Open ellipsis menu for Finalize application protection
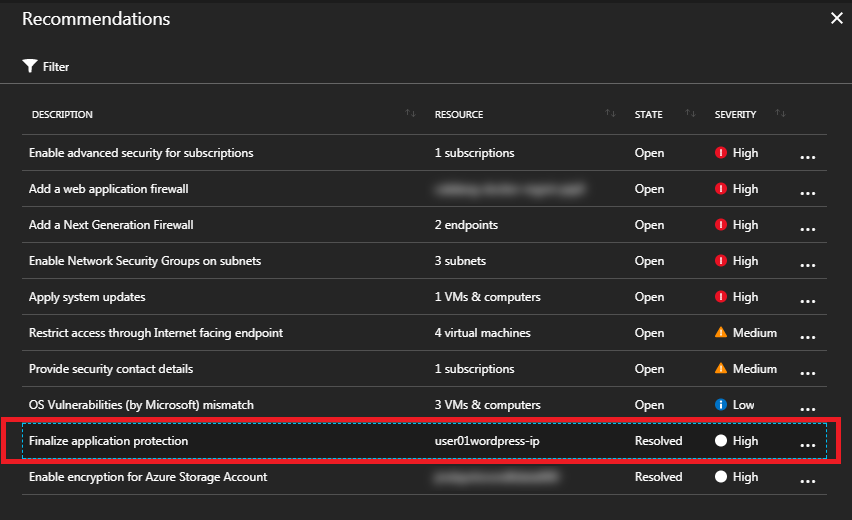852x520 pixels. [807, 446]
